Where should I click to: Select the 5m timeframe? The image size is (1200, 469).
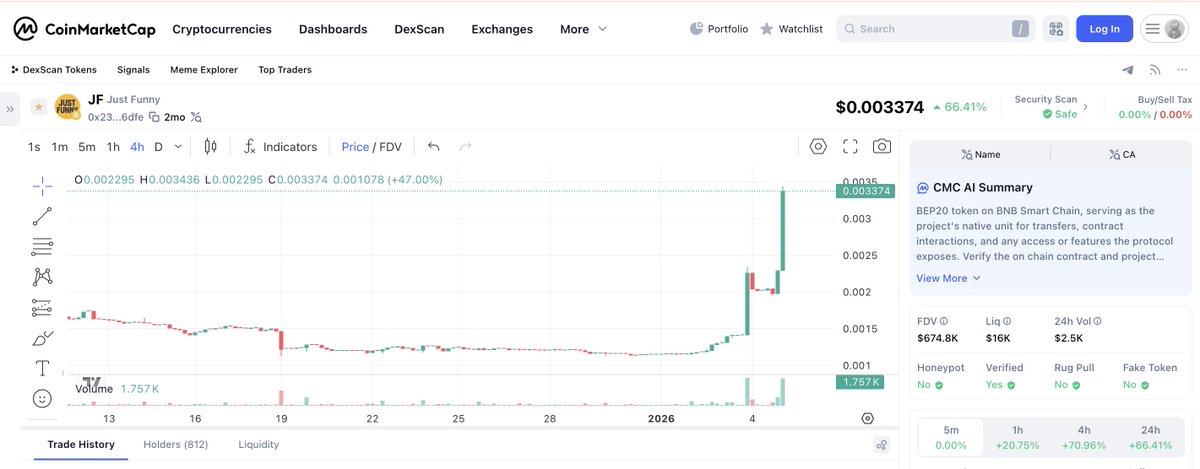87,147
